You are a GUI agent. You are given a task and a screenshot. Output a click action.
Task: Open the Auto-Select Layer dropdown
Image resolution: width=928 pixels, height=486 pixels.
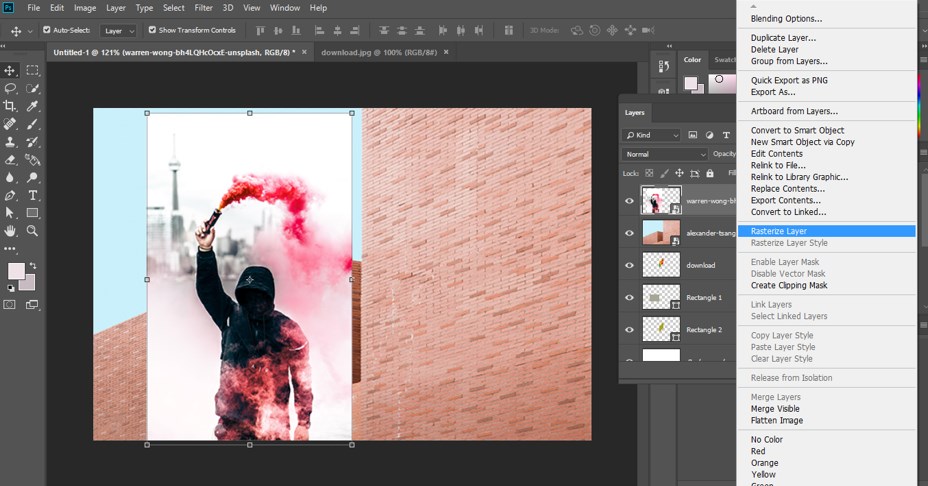click(119, 31)
